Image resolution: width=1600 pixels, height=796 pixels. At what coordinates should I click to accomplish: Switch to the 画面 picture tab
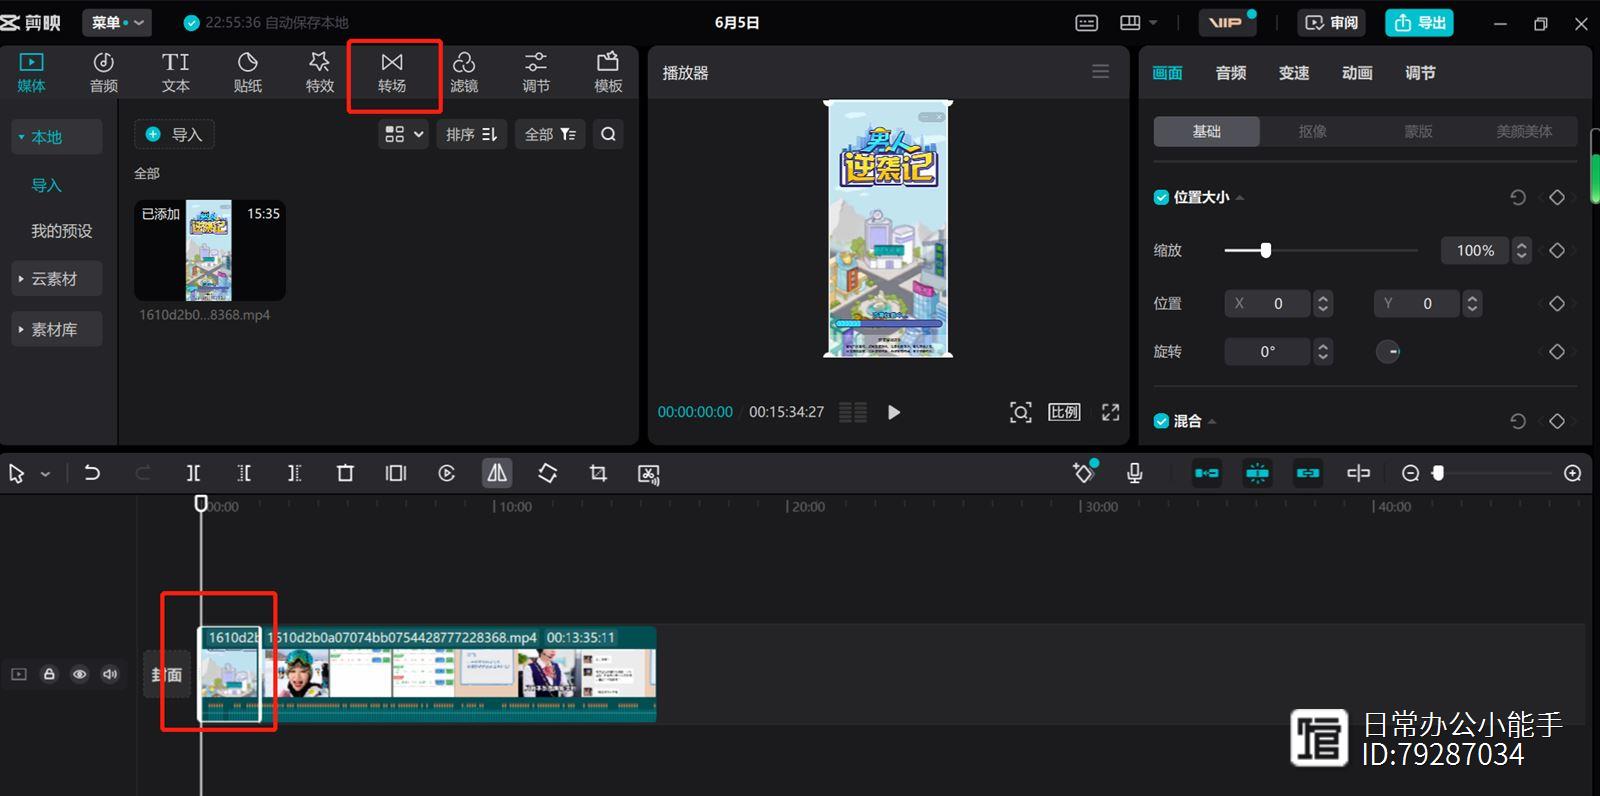coord(1167,73)
